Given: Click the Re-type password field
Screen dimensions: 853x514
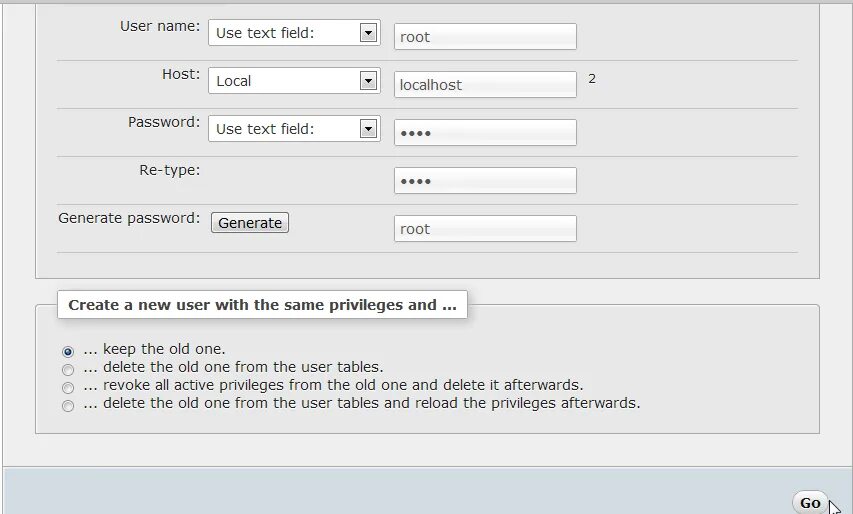Looking at the screenshot, I should coord(485,181).
